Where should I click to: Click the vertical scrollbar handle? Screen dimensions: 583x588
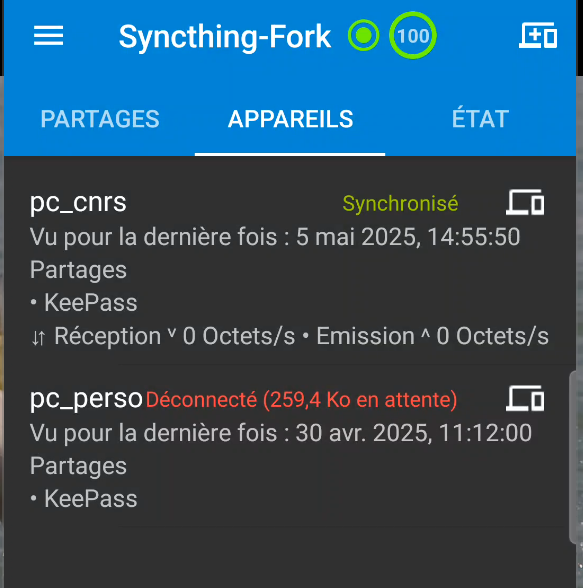pos(573,457)
